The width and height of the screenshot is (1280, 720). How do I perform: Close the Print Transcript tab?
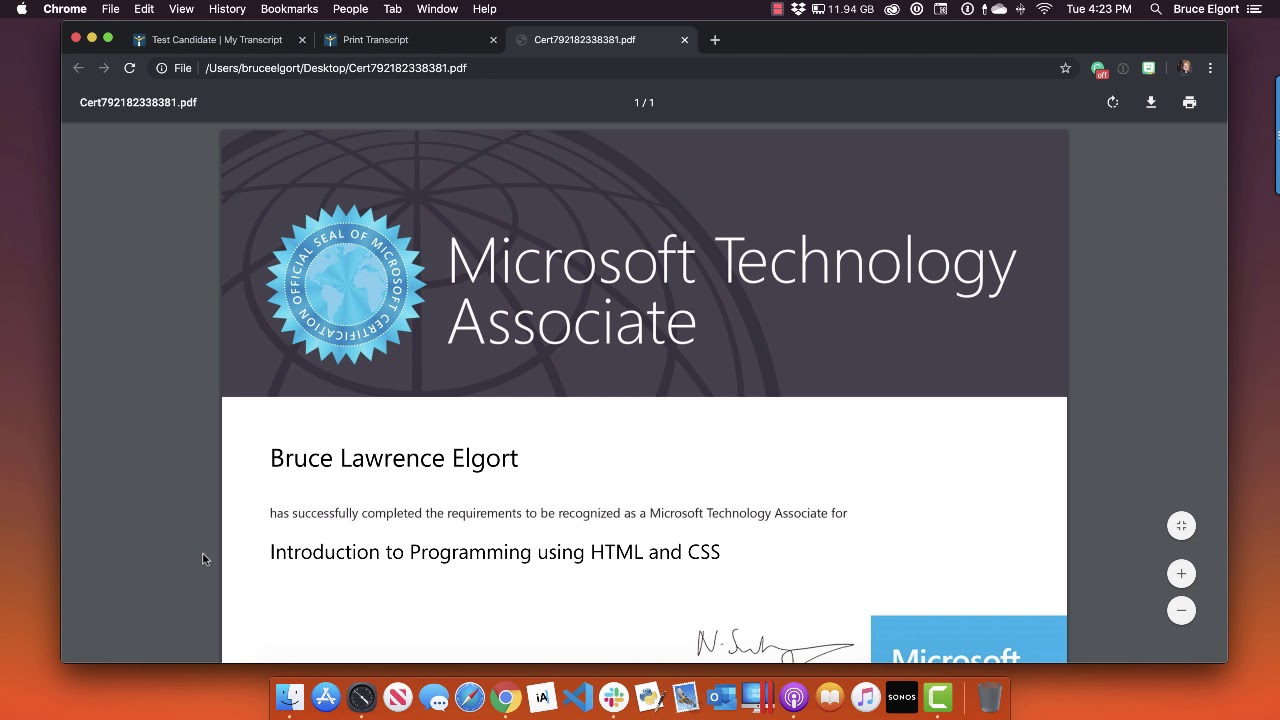coord(493,40)
